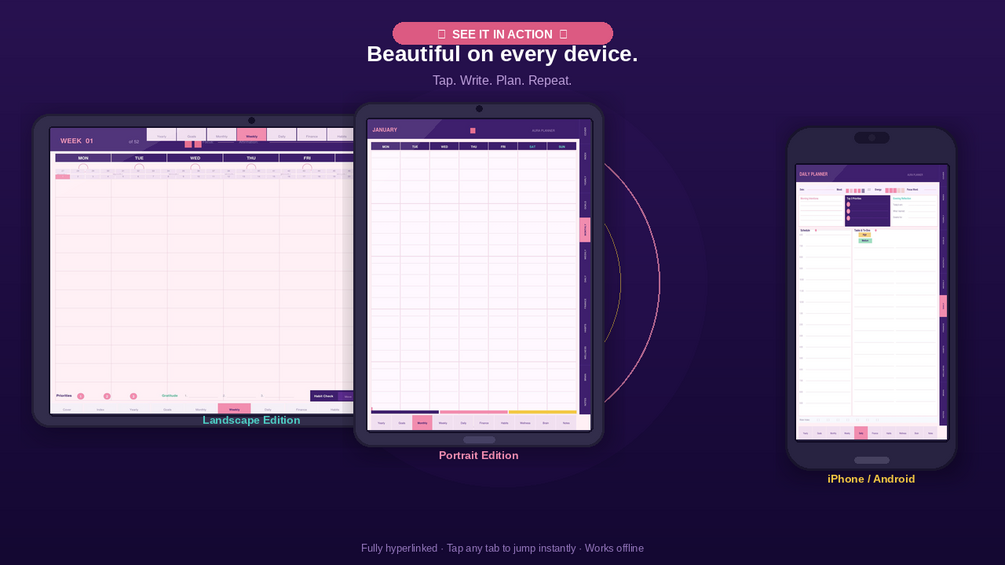This screenshot has height=565, width=1005.
Task: Click the Portrait Edition caption
Action: [x=479, y=455]
